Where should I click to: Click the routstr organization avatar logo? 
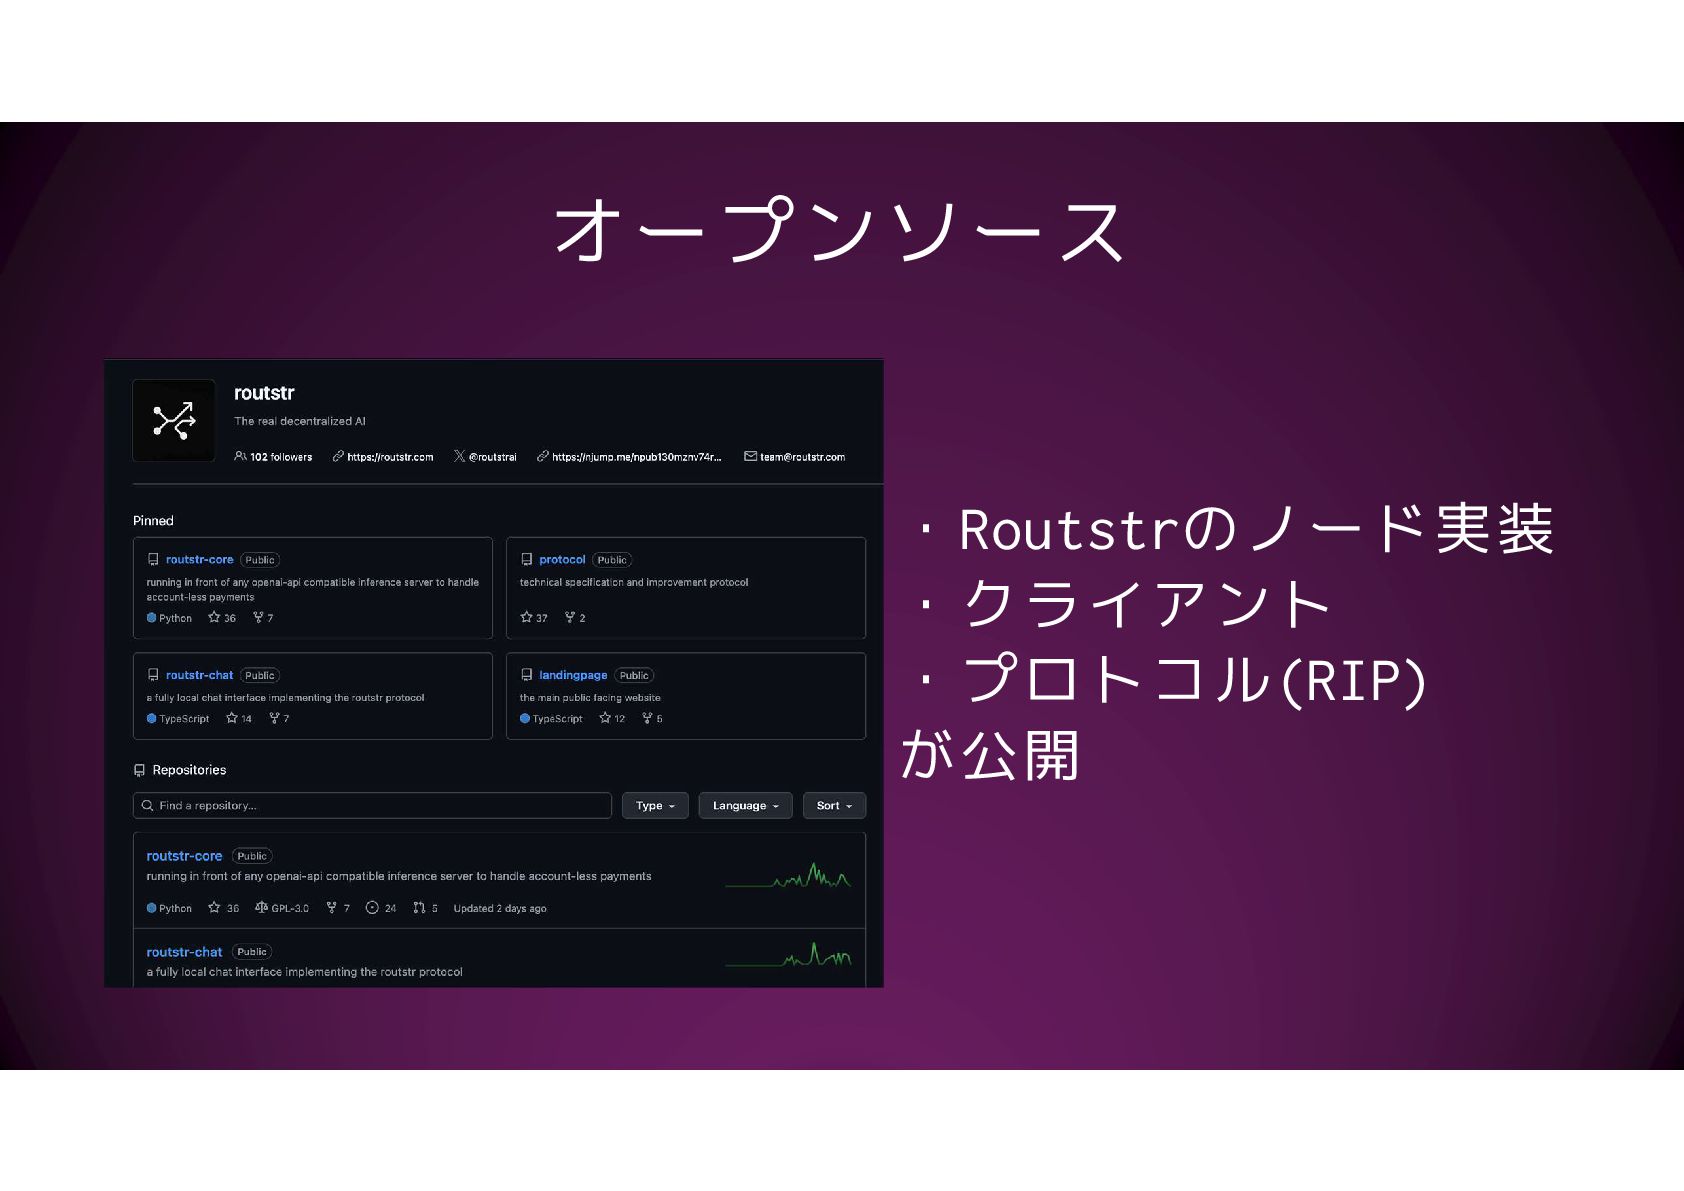[174, 420]
